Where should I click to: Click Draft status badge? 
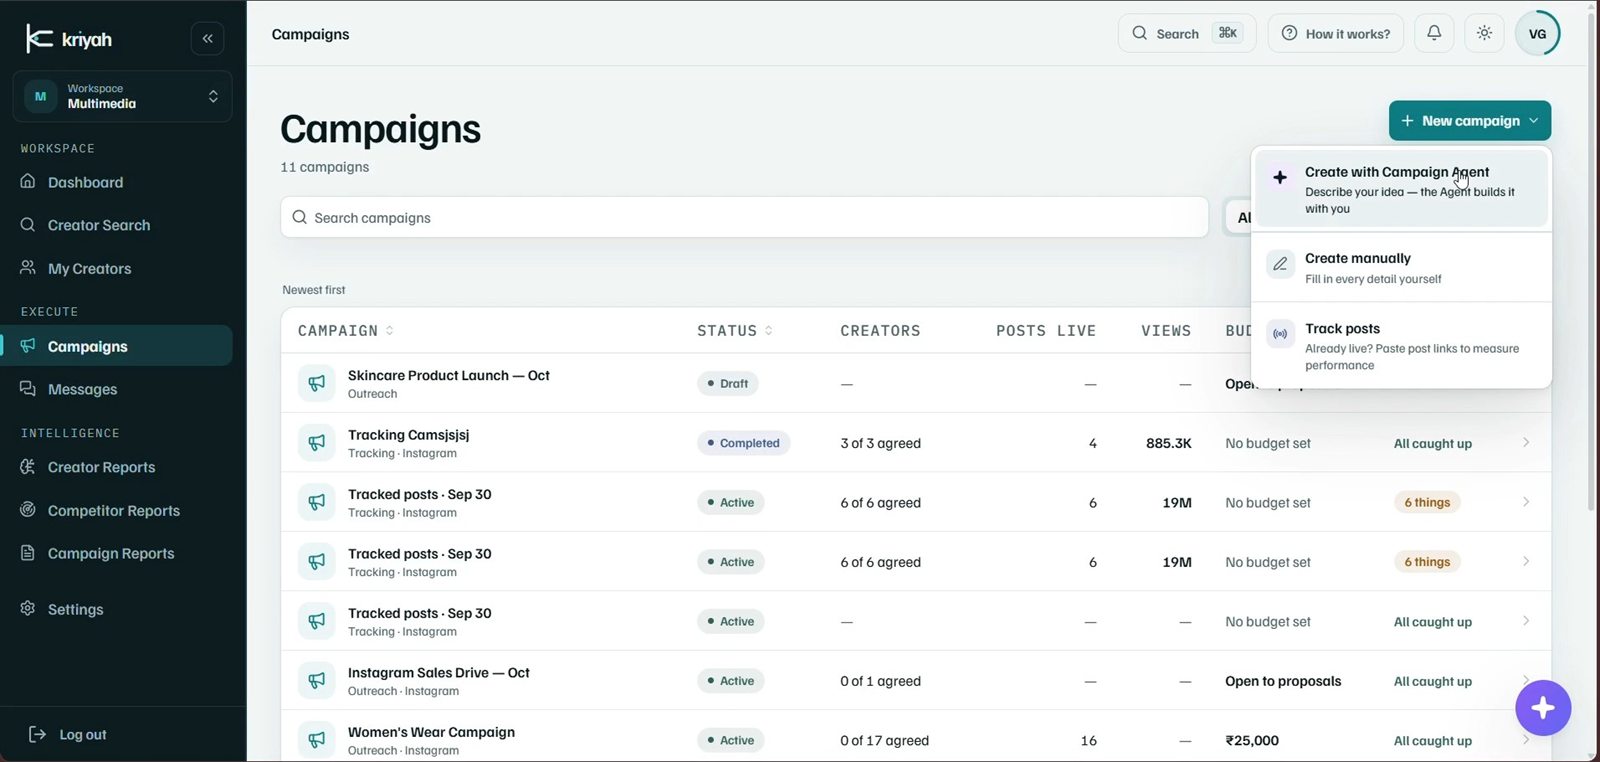tap(727, 383)
